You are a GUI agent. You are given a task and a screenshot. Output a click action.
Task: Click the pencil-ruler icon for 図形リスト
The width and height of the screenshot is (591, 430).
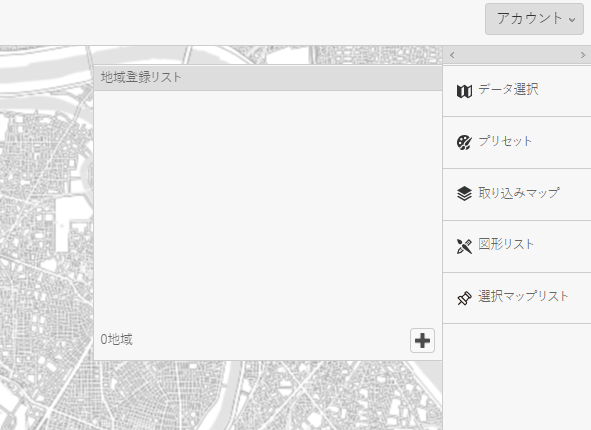point(464,246)
